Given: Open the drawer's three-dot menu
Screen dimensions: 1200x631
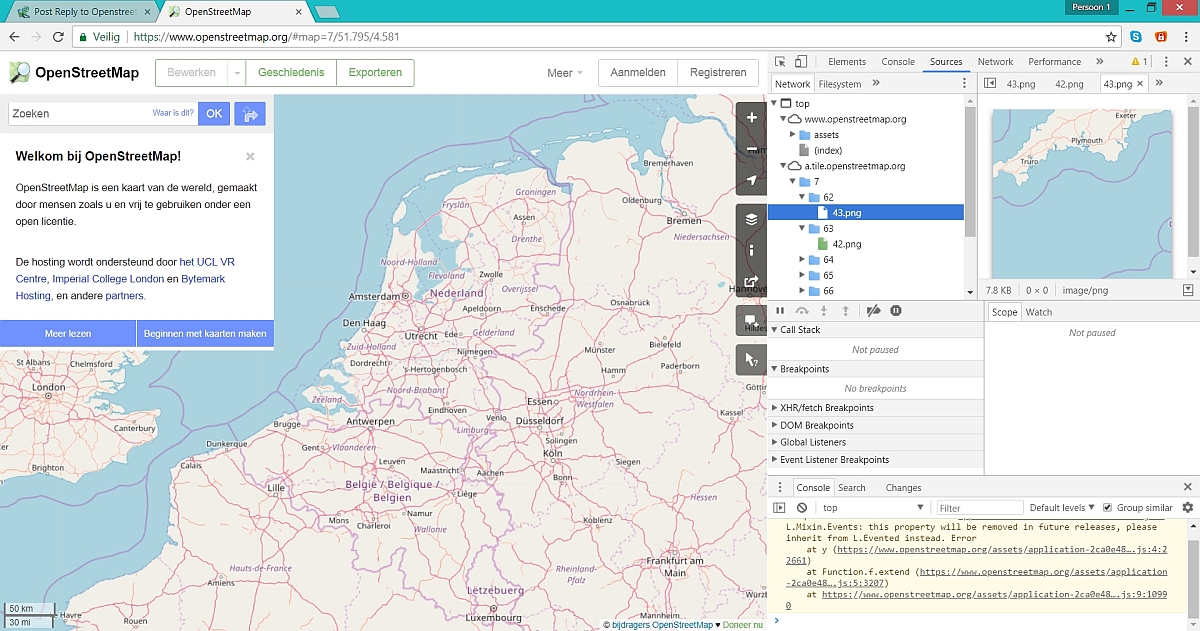Looking at the screenshot, I should click(x=780, y=487).
